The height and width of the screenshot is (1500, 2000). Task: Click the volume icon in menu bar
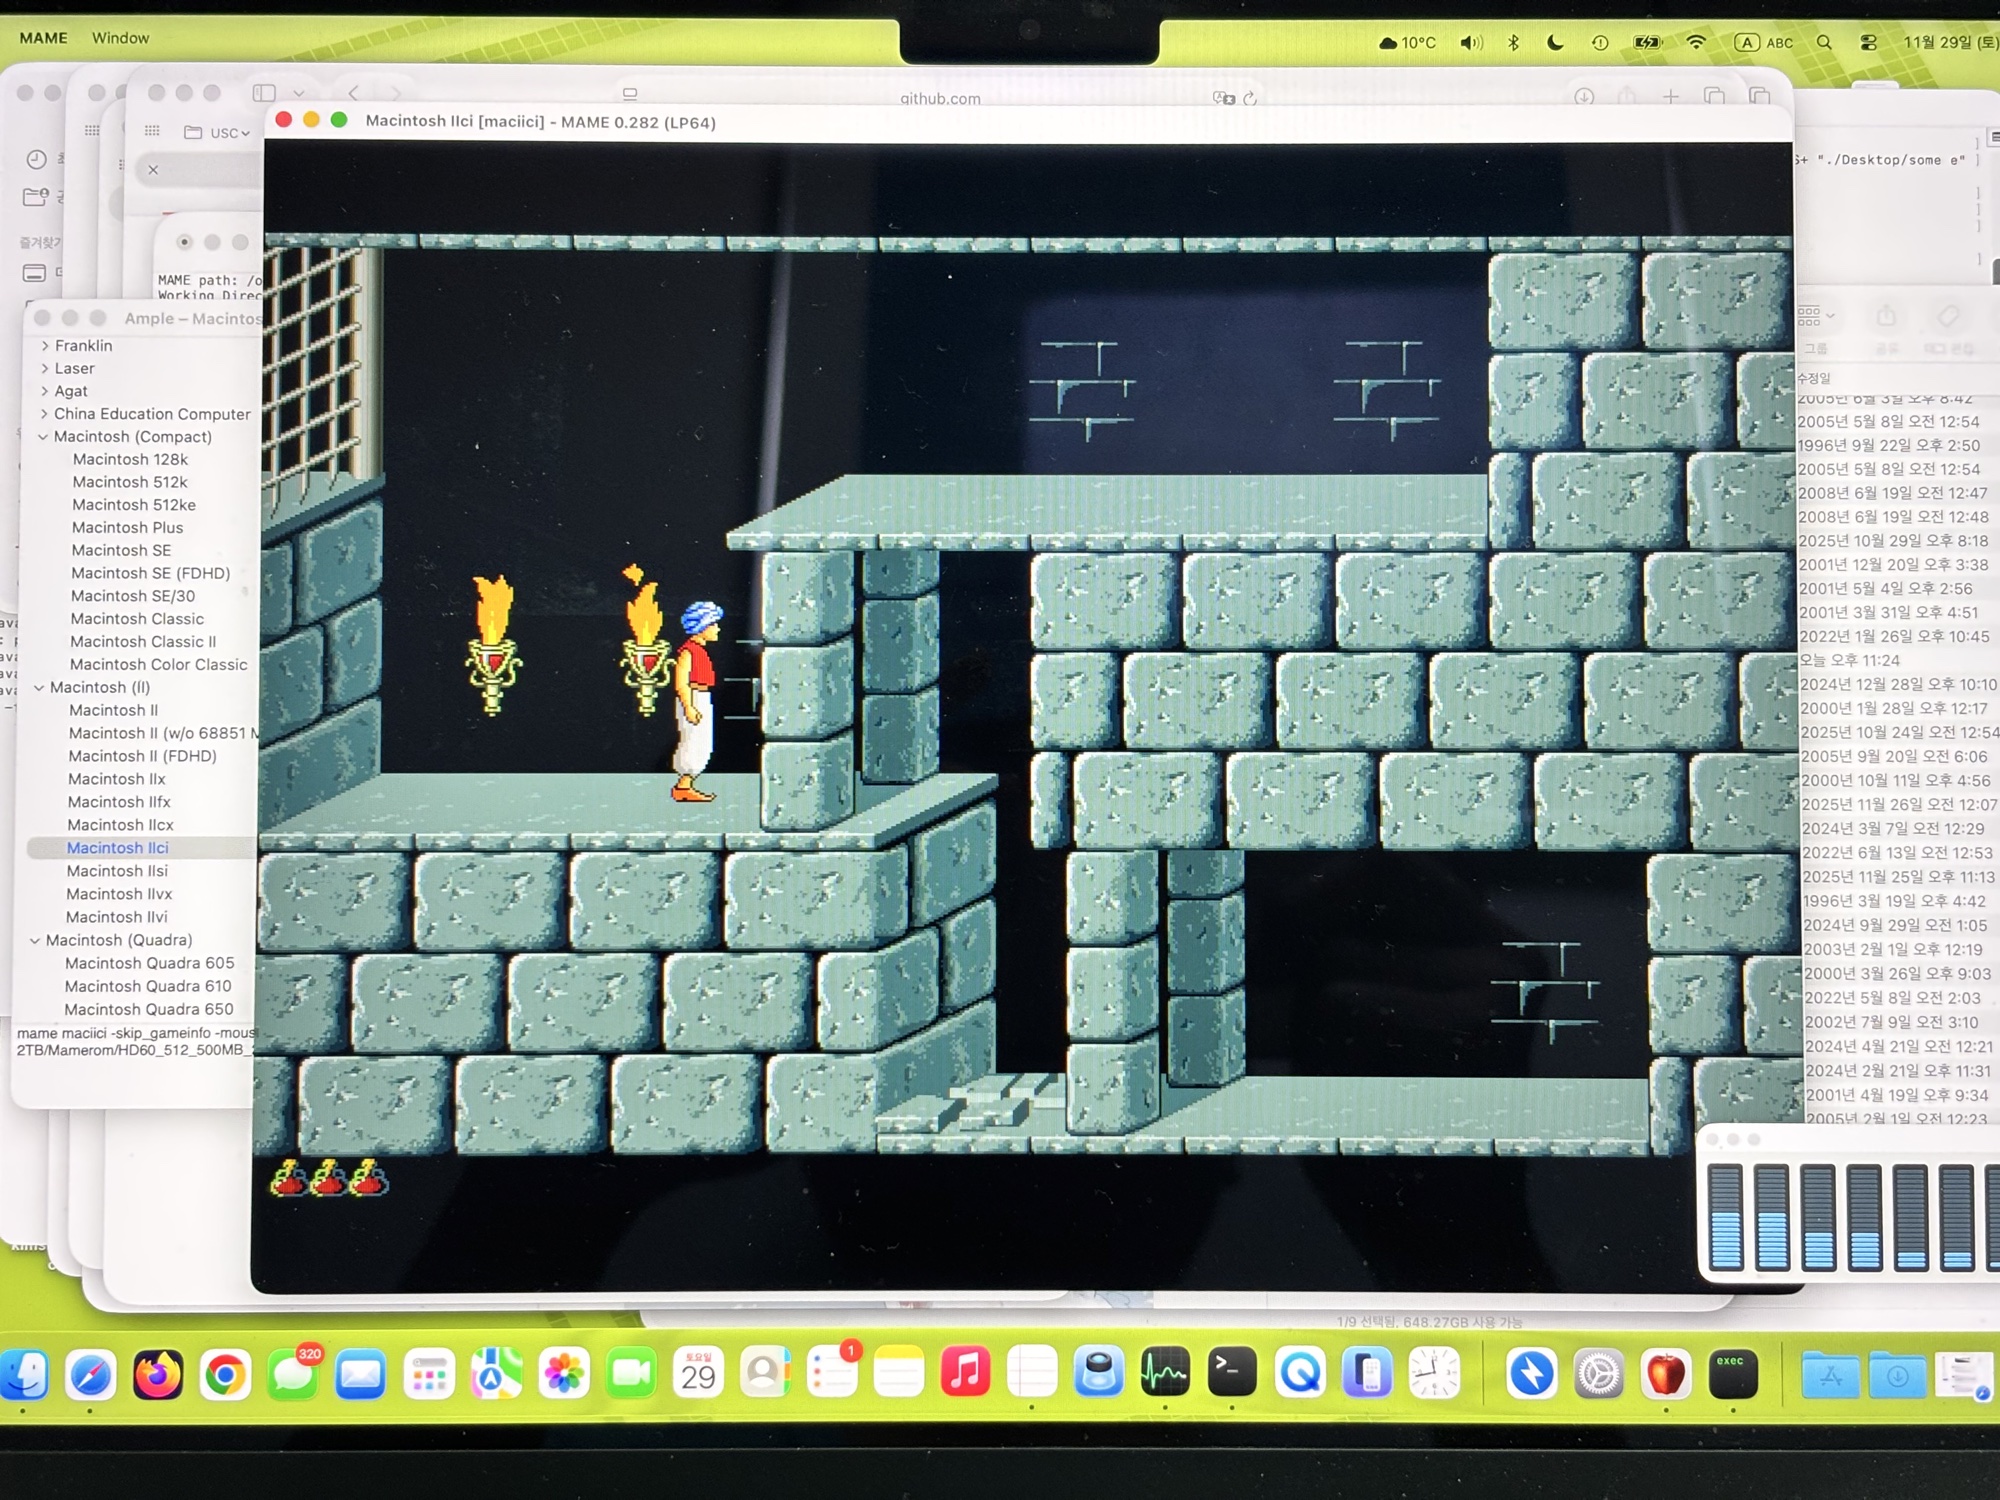tap(1470, 42)
